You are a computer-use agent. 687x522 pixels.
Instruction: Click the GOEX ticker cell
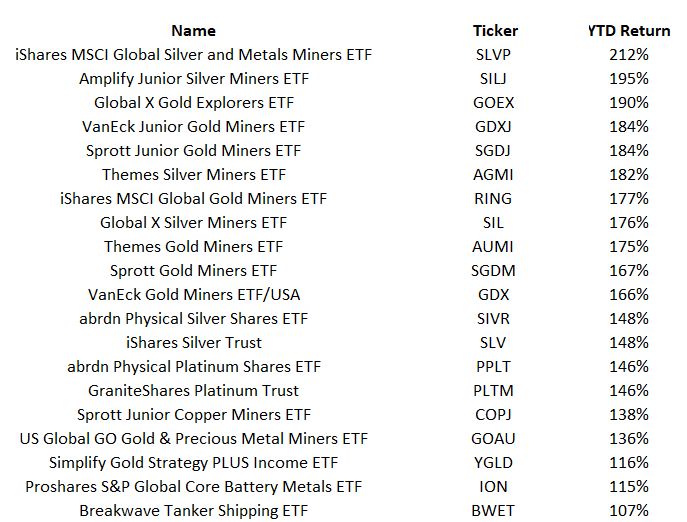pos(494,102)
